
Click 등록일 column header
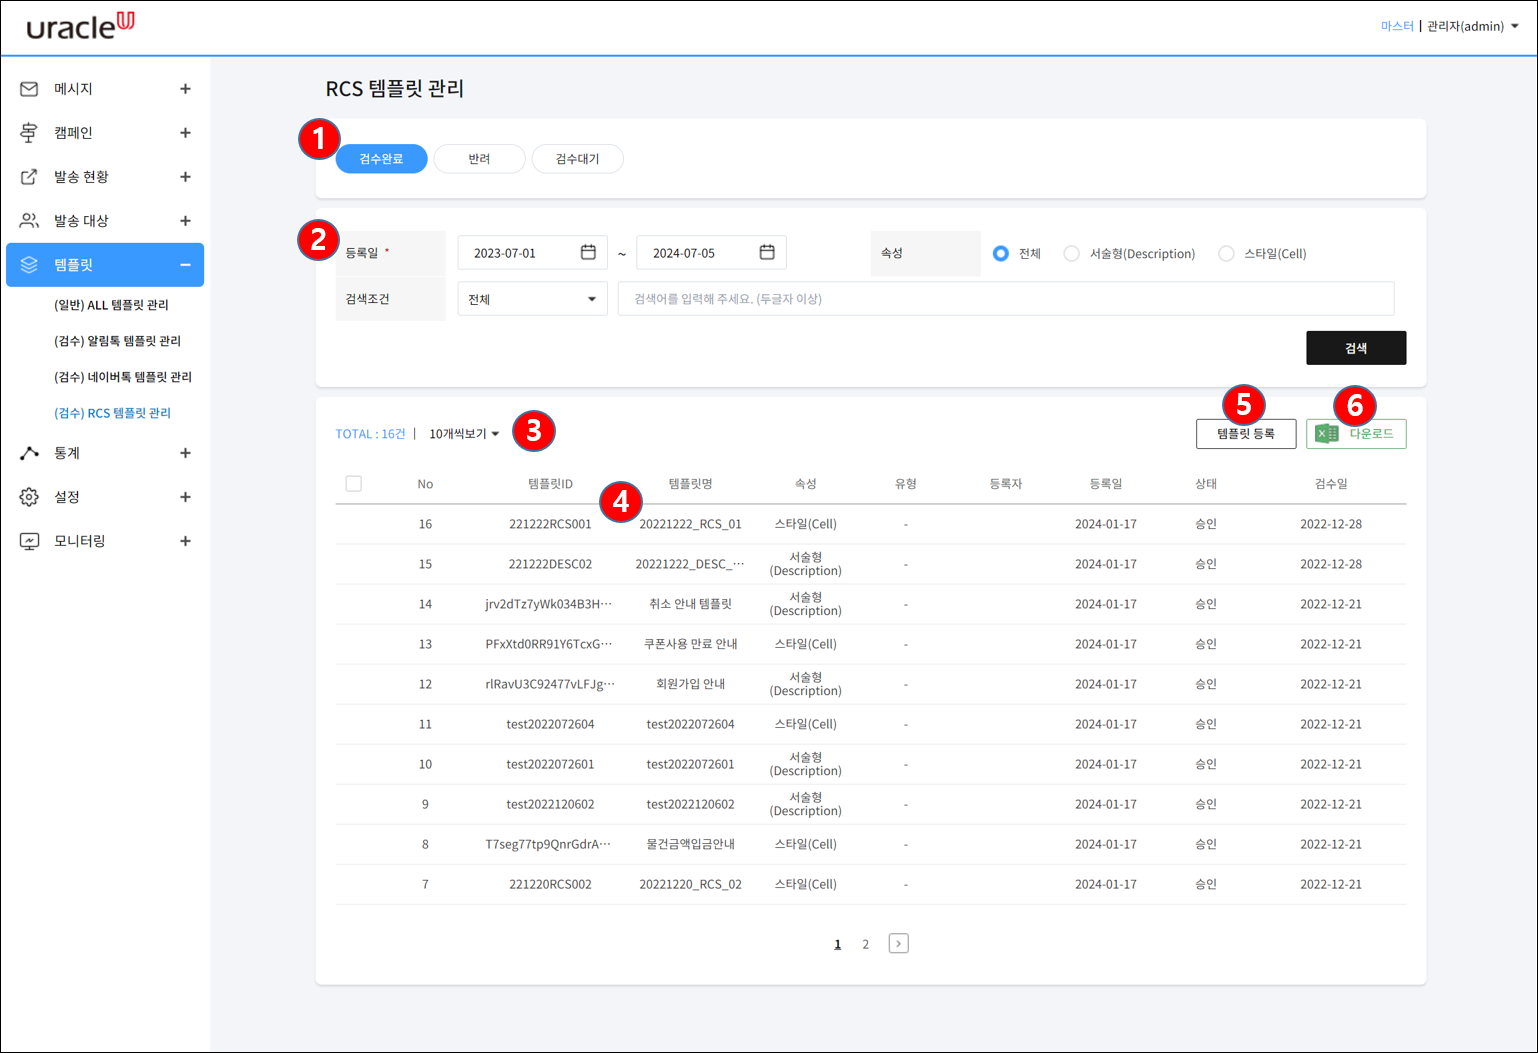1106,484
